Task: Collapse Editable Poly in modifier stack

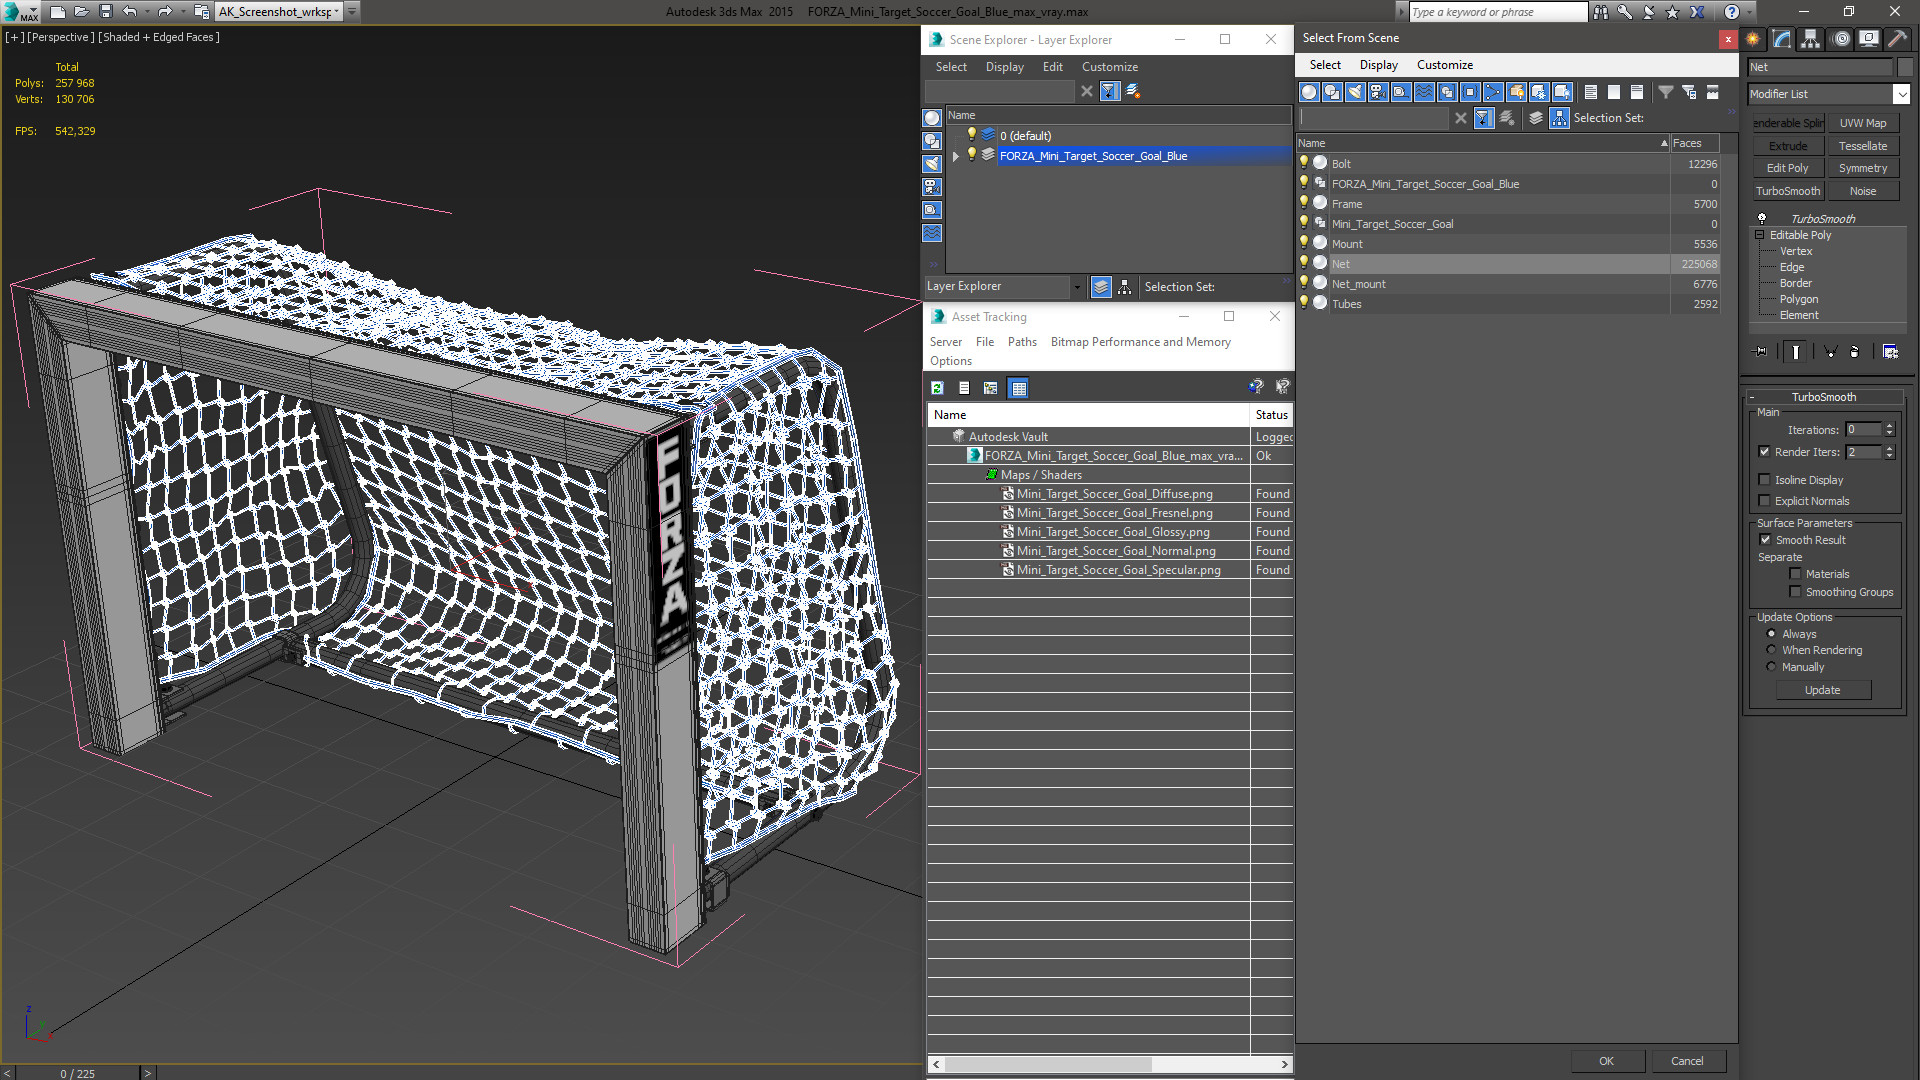Action: [1760, 235]
